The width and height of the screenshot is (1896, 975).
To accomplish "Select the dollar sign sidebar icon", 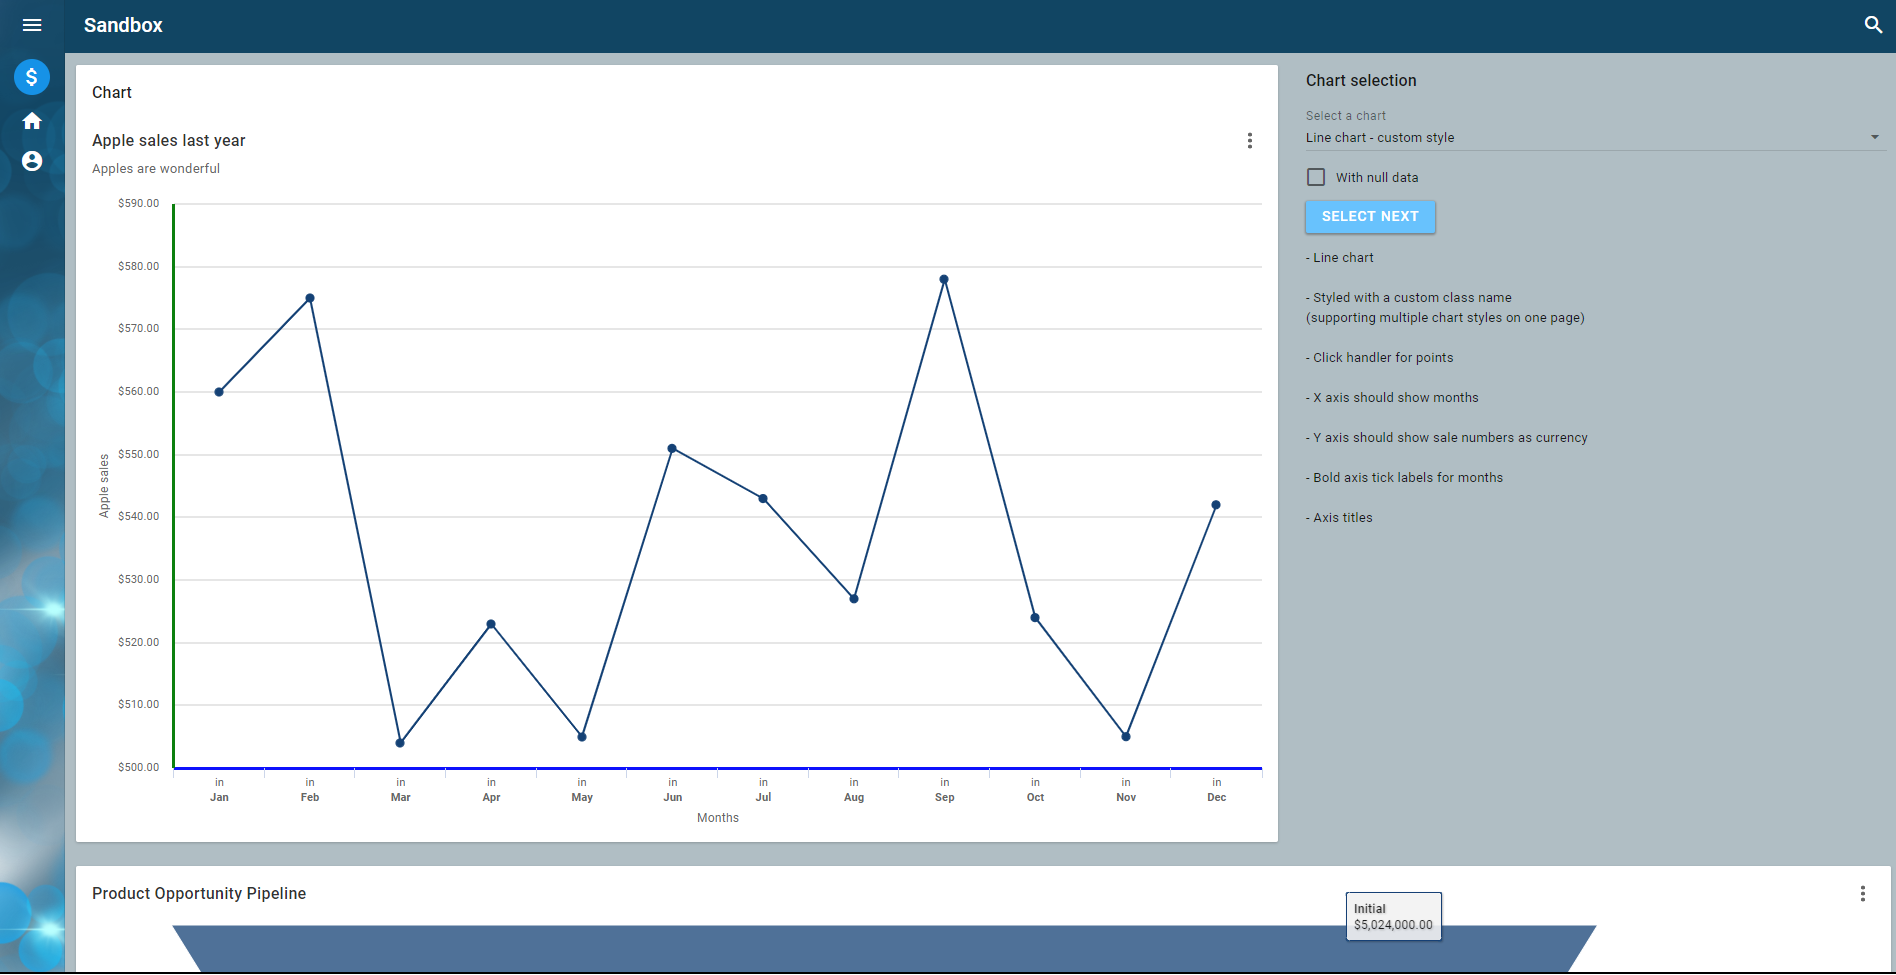I will coord(32,76).
